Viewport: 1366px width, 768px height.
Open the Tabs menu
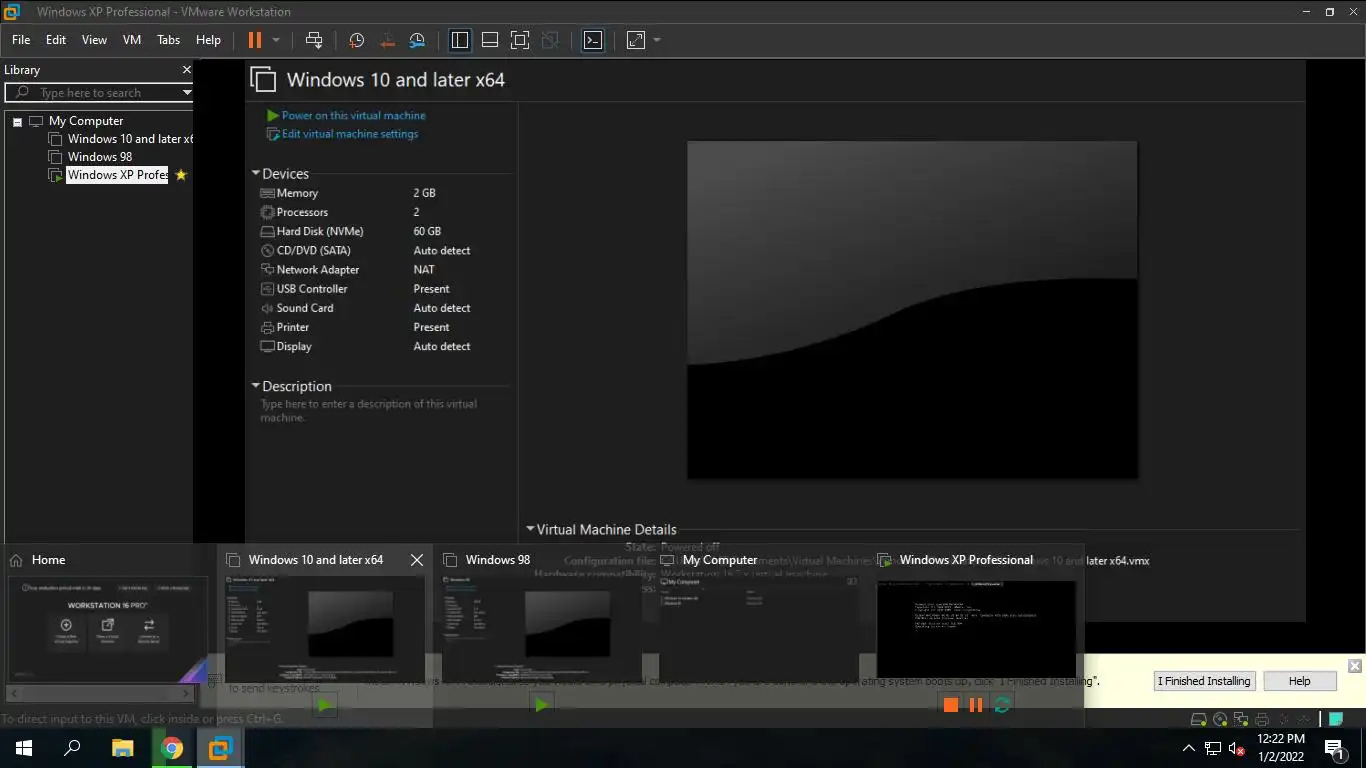169,40
